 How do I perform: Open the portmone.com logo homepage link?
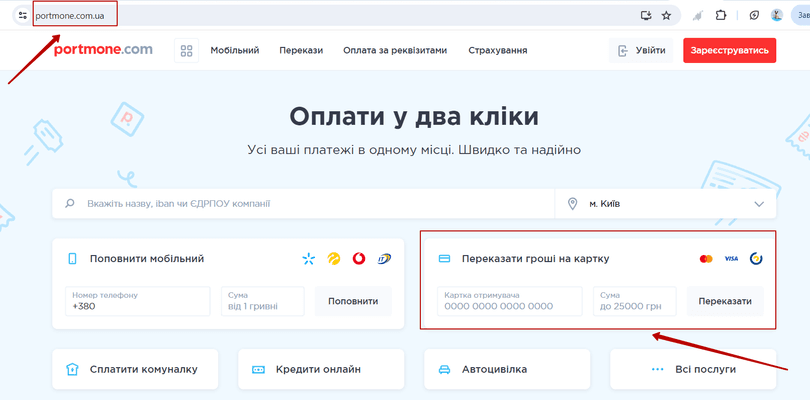[x=103, y=50]
